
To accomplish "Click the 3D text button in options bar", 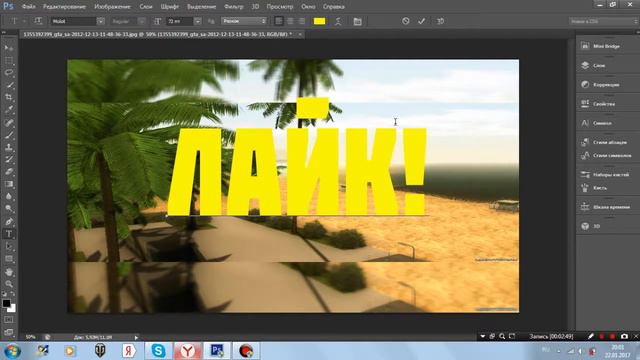I will coord(440,21).
